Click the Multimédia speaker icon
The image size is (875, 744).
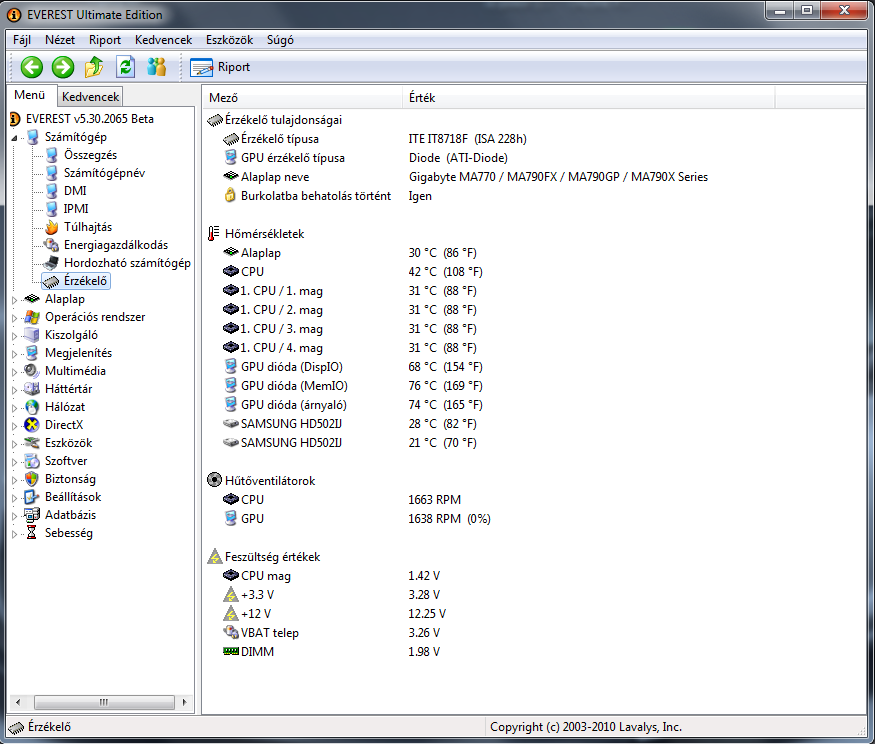(32, 371)
